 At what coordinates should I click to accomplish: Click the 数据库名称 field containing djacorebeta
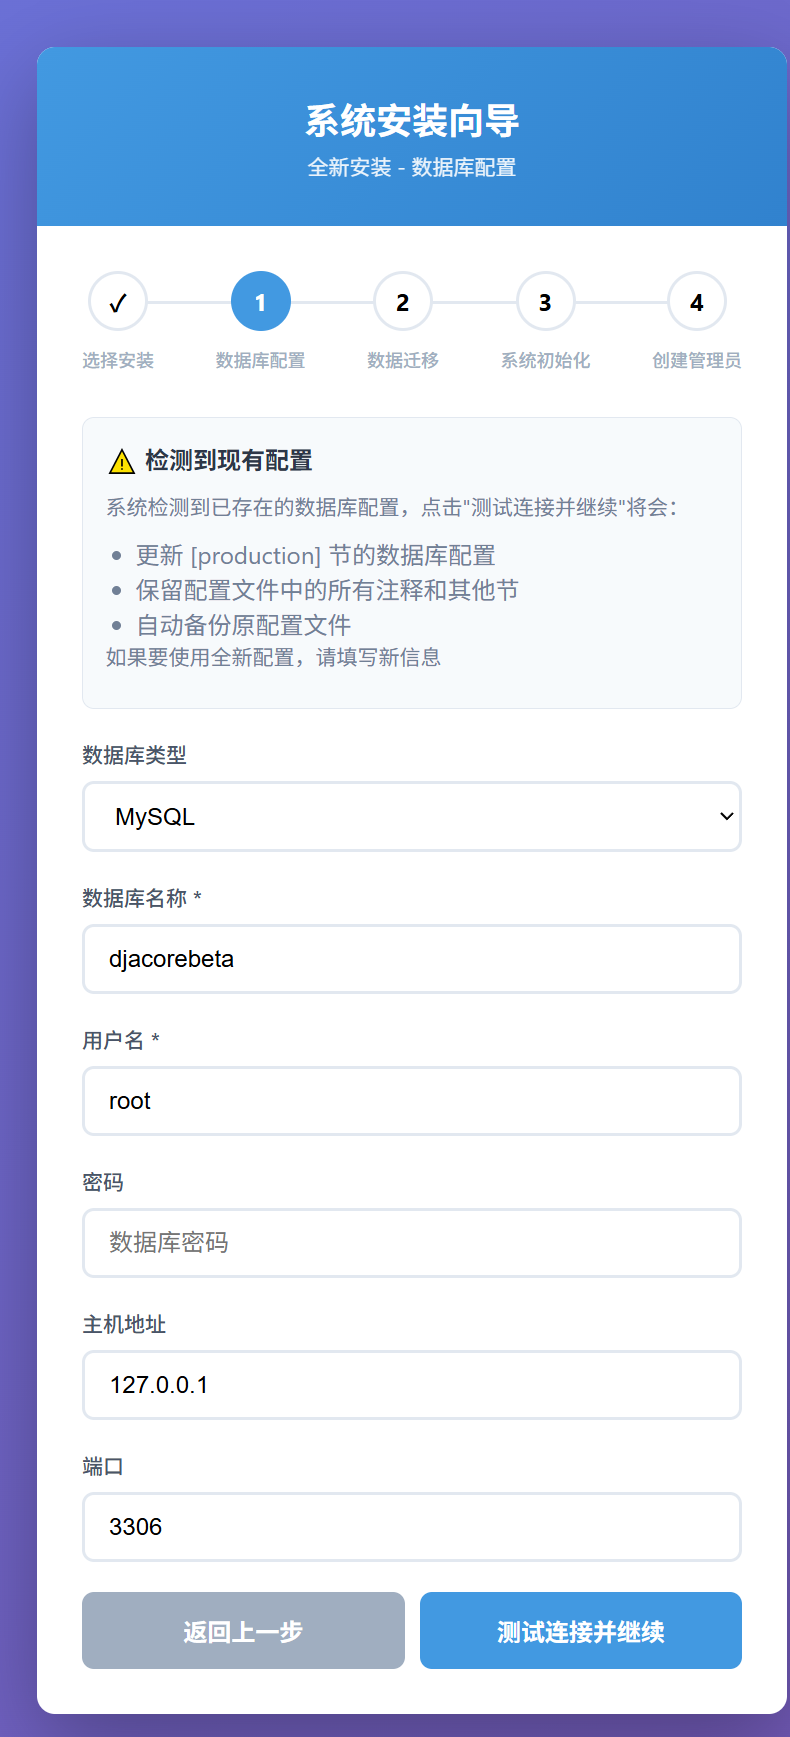point(411,959)
